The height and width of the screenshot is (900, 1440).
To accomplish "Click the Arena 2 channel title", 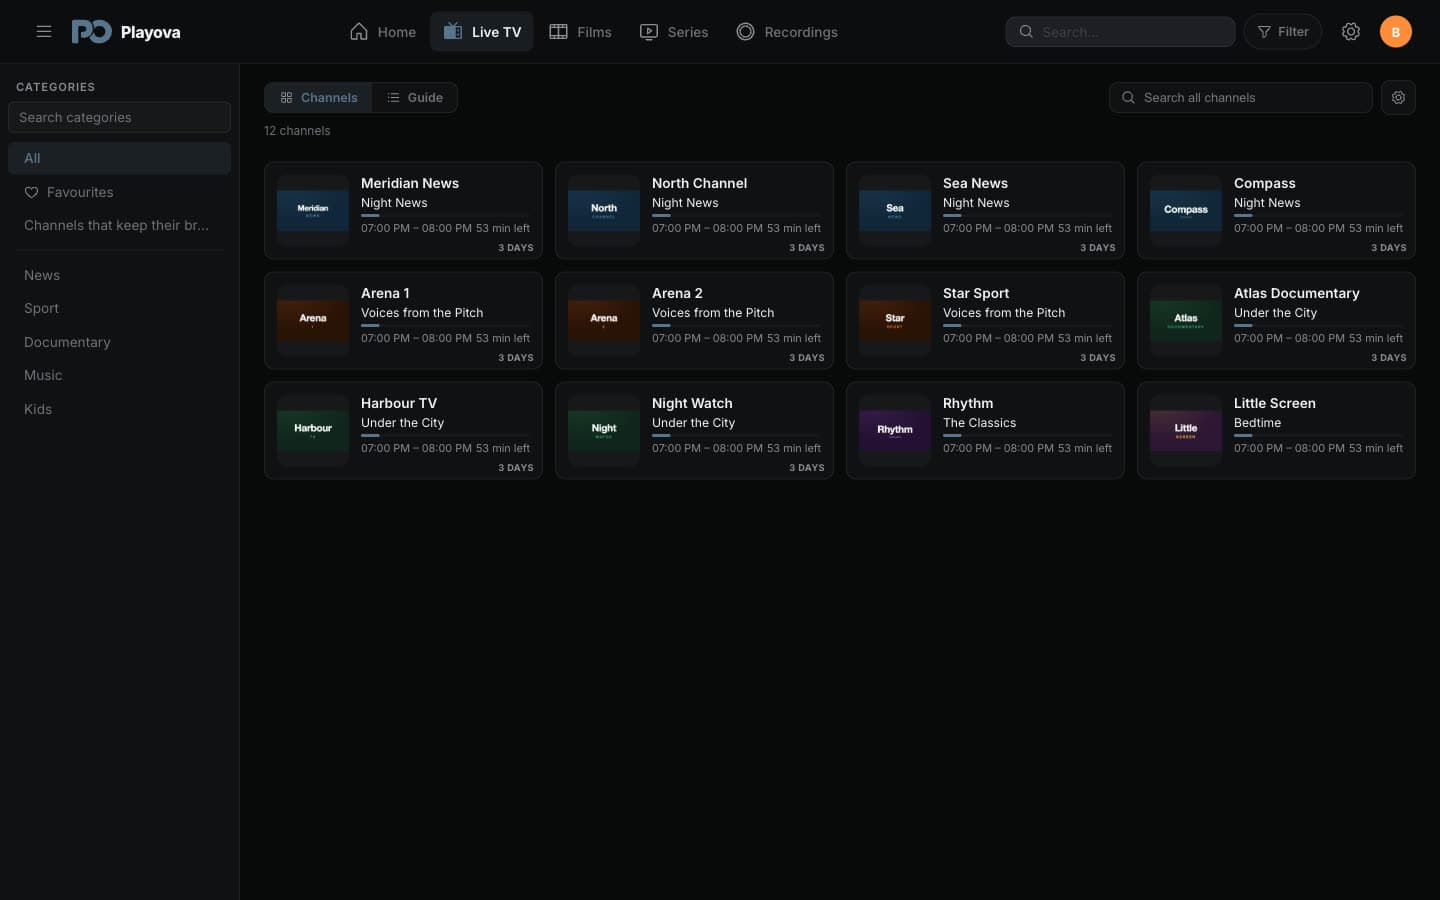I will tap(677, 293).
